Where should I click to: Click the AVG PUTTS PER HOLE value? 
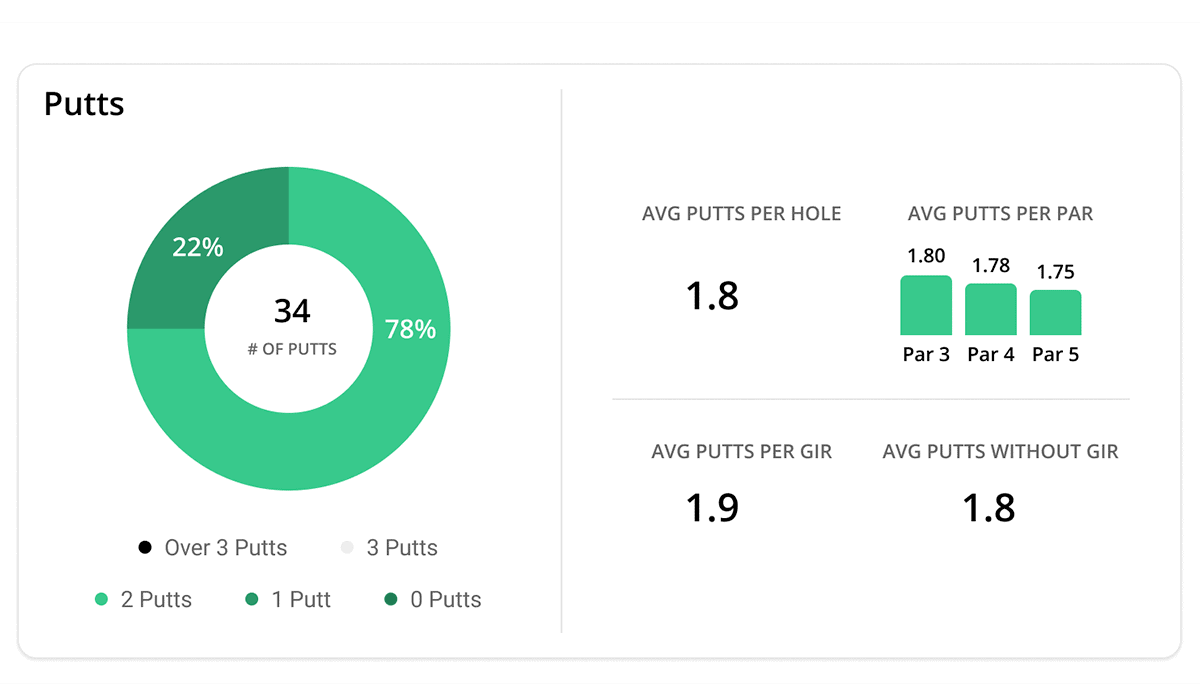coord(712,297)
